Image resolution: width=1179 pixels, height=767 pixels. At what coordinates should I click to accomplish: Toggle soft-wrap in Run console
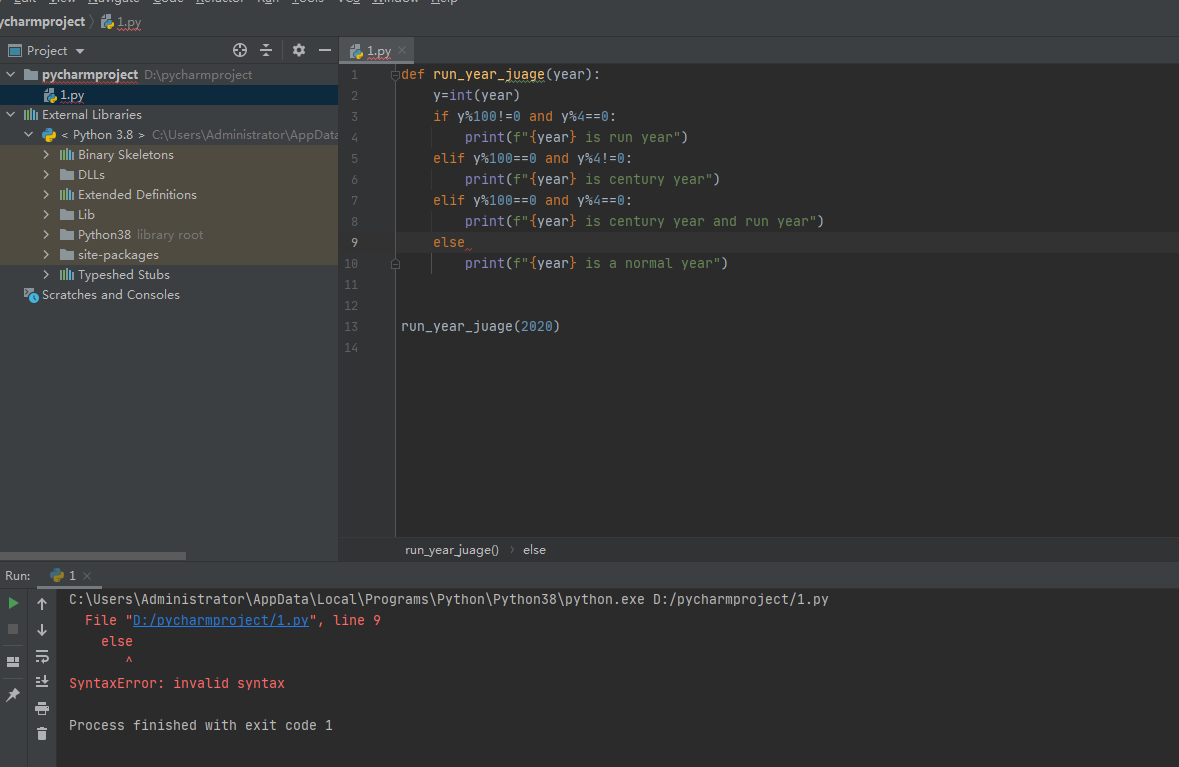click(42, 656)
